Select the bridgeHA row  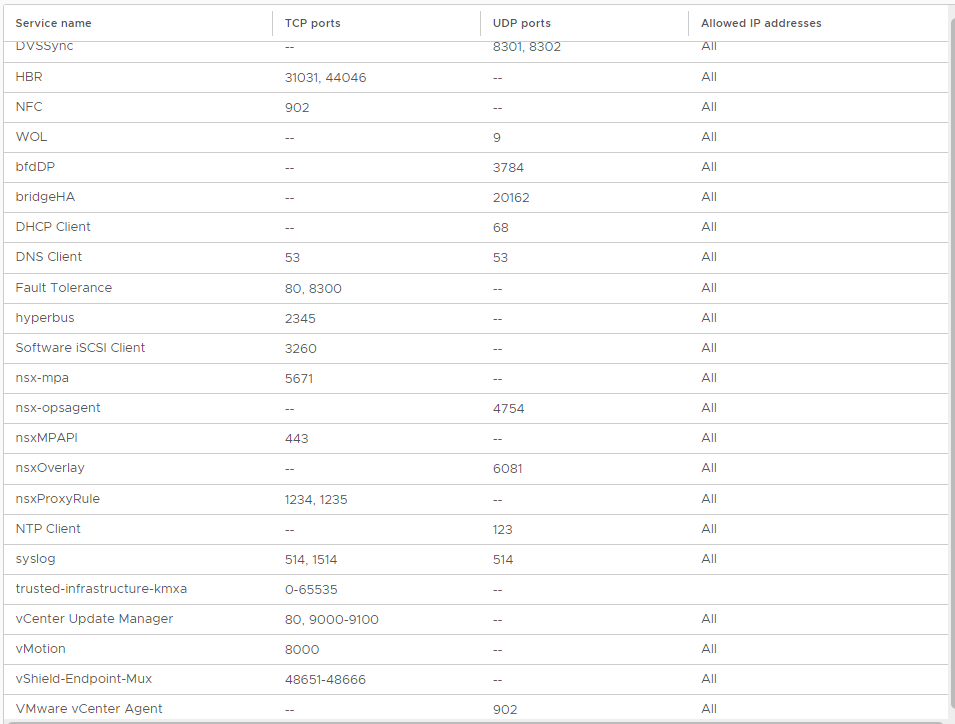click(x=476, y=197)
